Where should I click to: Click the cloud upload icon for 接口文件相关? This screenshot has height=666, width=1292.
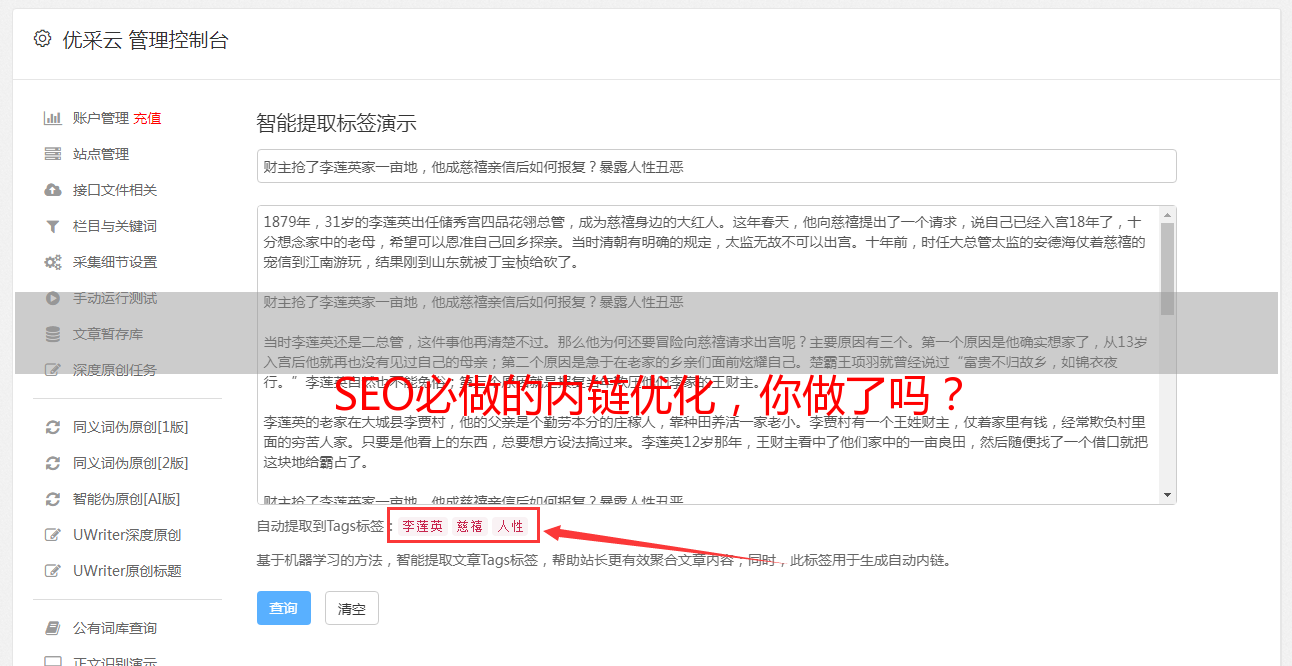click(53, 190)
